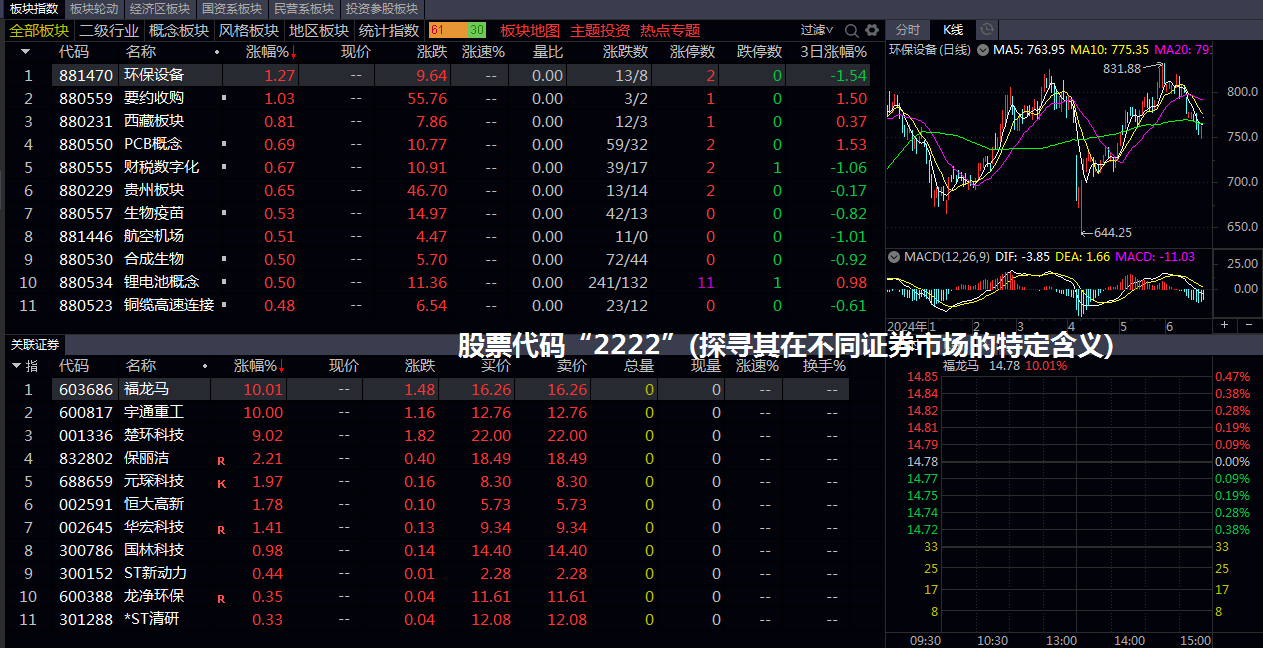Viewport: 1263px width, 648px height.
Task: Click the square marker on 要约收购 row
Action: 223,98
